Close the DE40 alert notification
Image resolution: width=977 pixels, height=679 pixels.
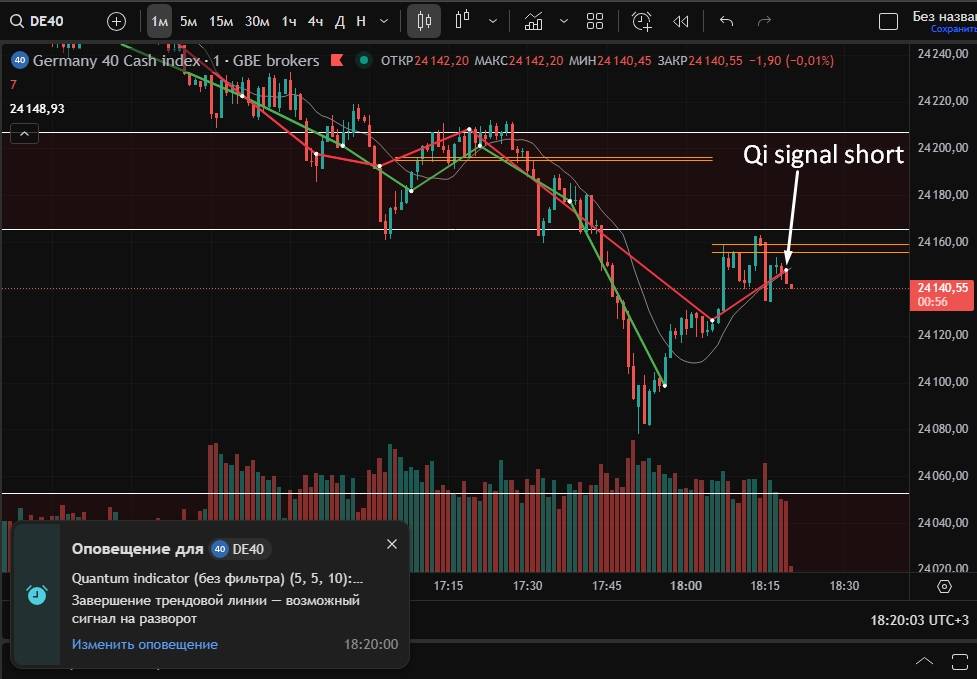tap(392, 544)
